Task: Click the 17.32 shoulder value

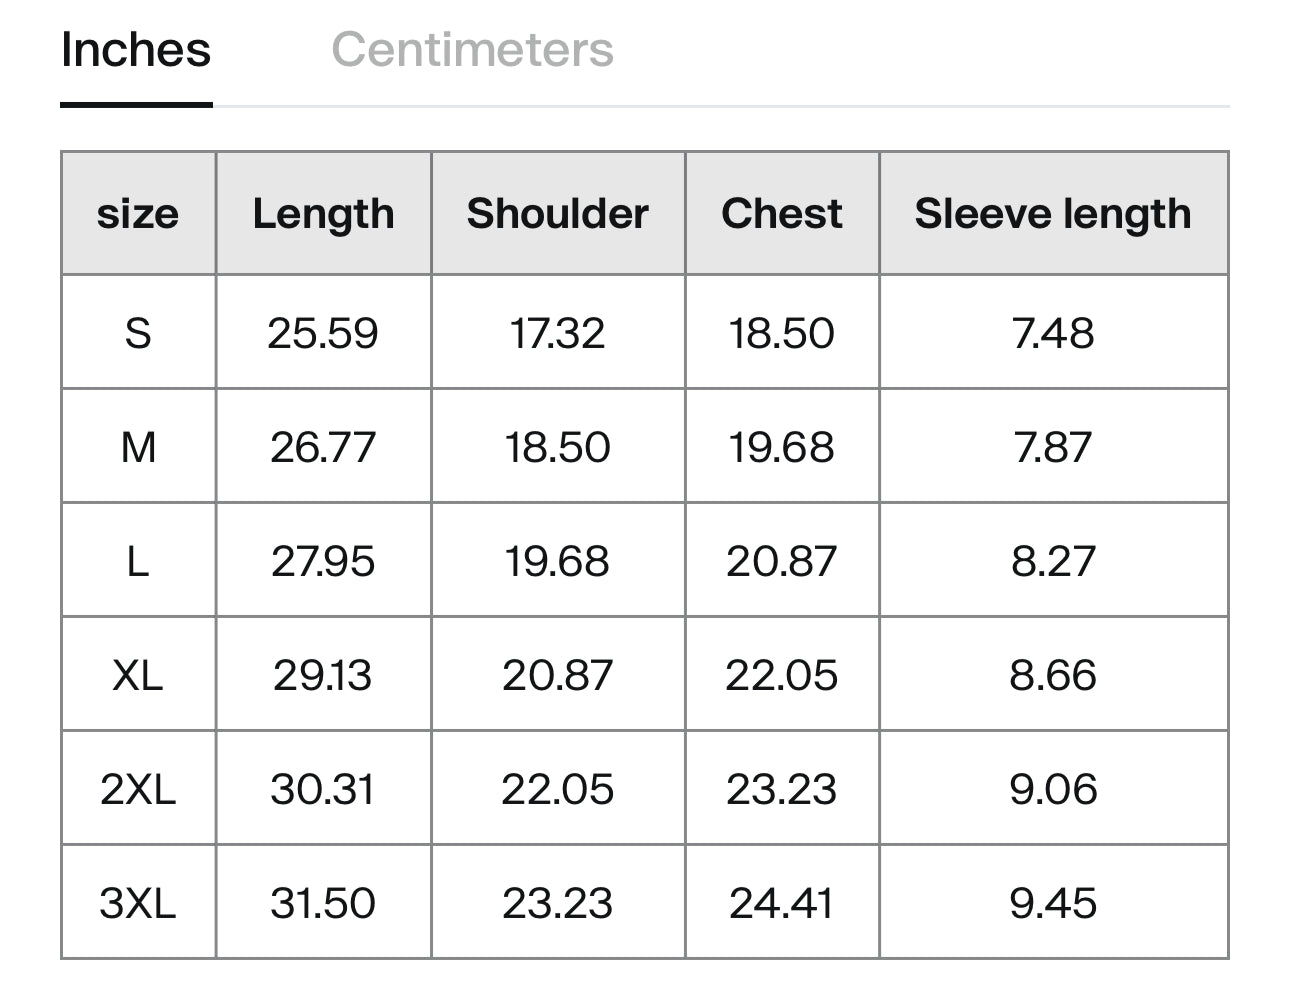Action: [x=558, y=333]
